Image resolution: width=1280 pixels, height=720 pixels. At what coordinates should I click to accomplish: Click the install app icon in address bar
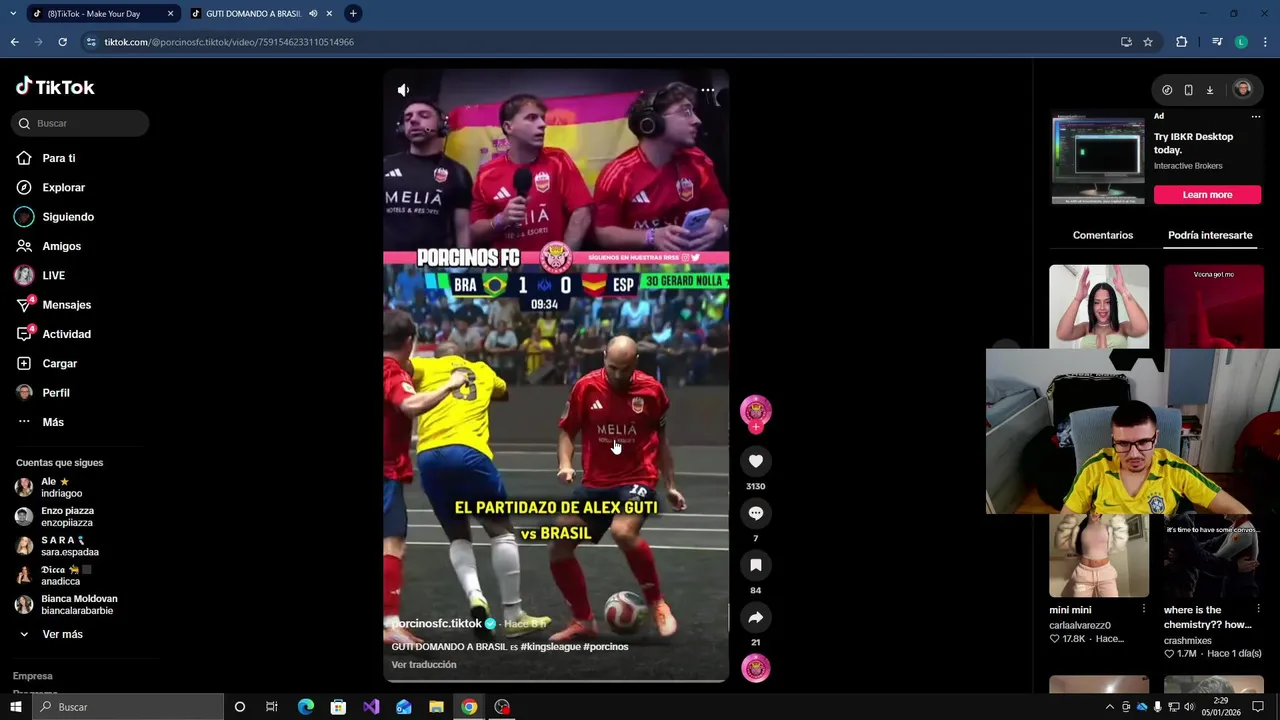(x=1126, y=42)
